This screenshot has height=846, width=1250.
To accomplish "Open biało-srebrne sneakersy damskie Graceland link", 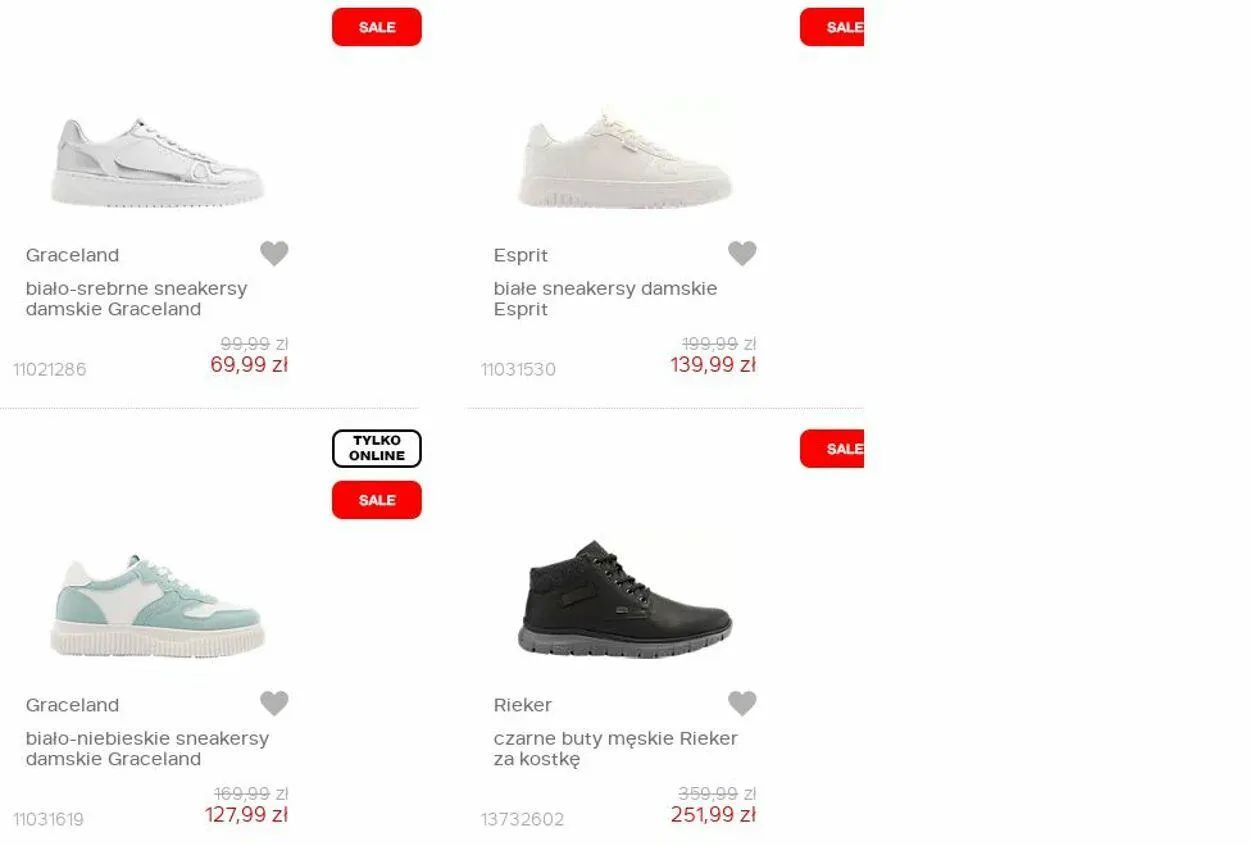I will click(136, 299).
